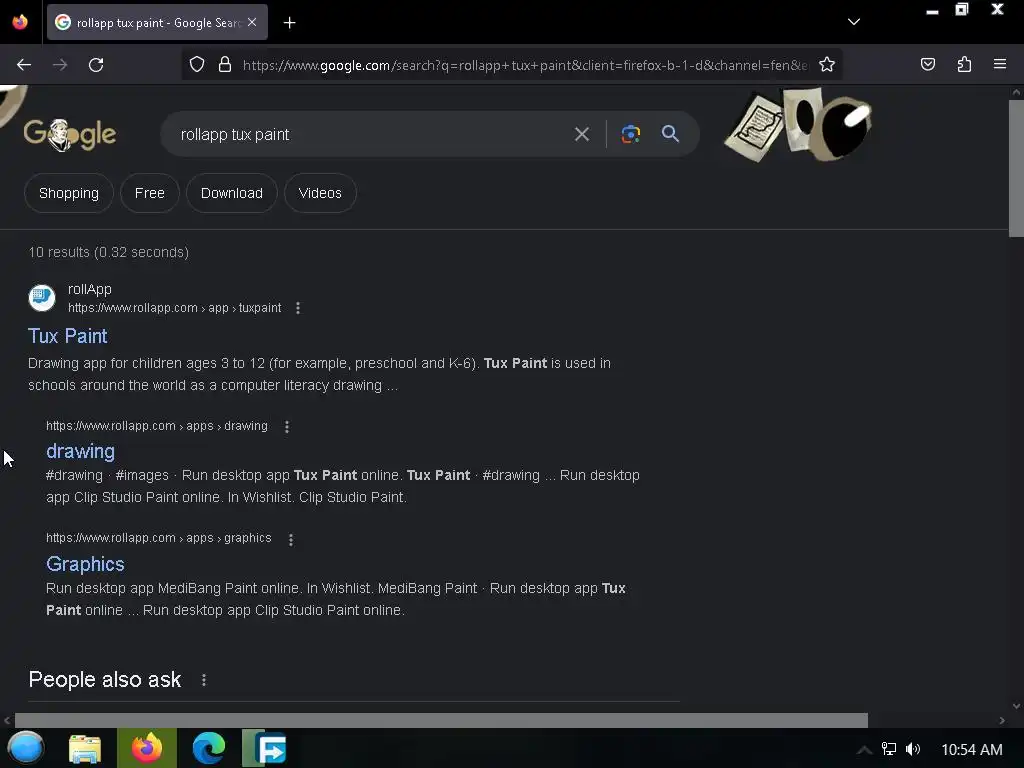Close the rollapp tux paint tab
This screenshot has height=768, width=1024.
(x=252, y=22)
